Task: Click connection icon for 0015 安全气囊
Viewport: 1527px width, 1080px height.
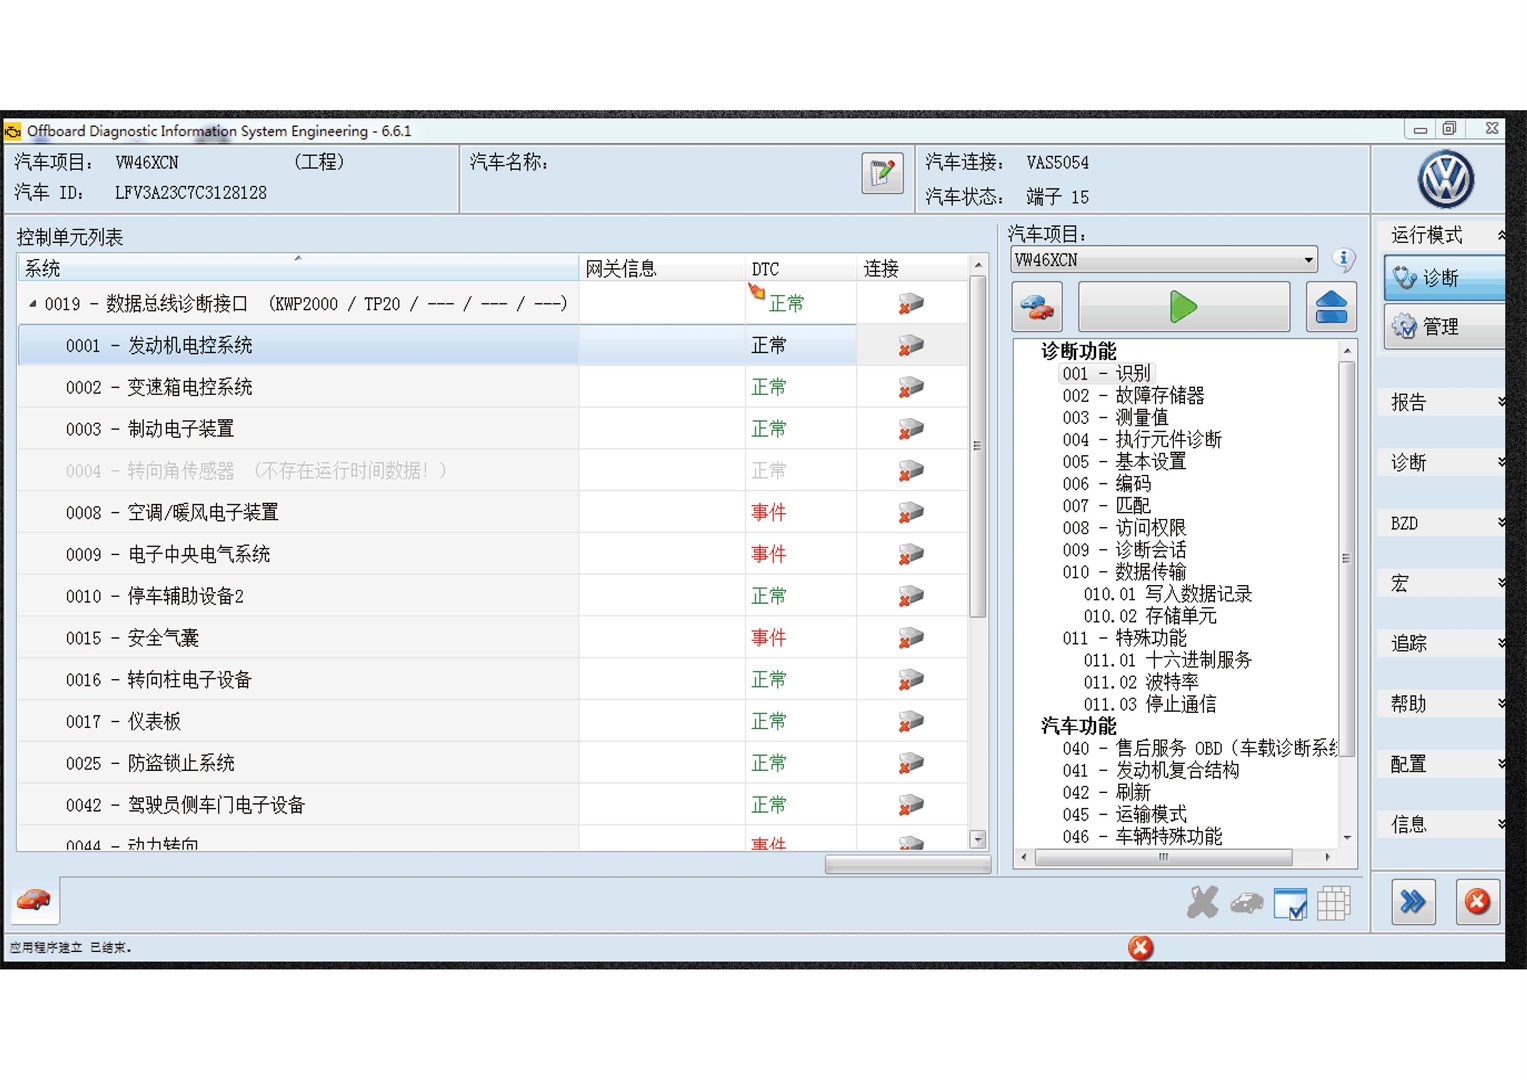Action: click(911, 638)
